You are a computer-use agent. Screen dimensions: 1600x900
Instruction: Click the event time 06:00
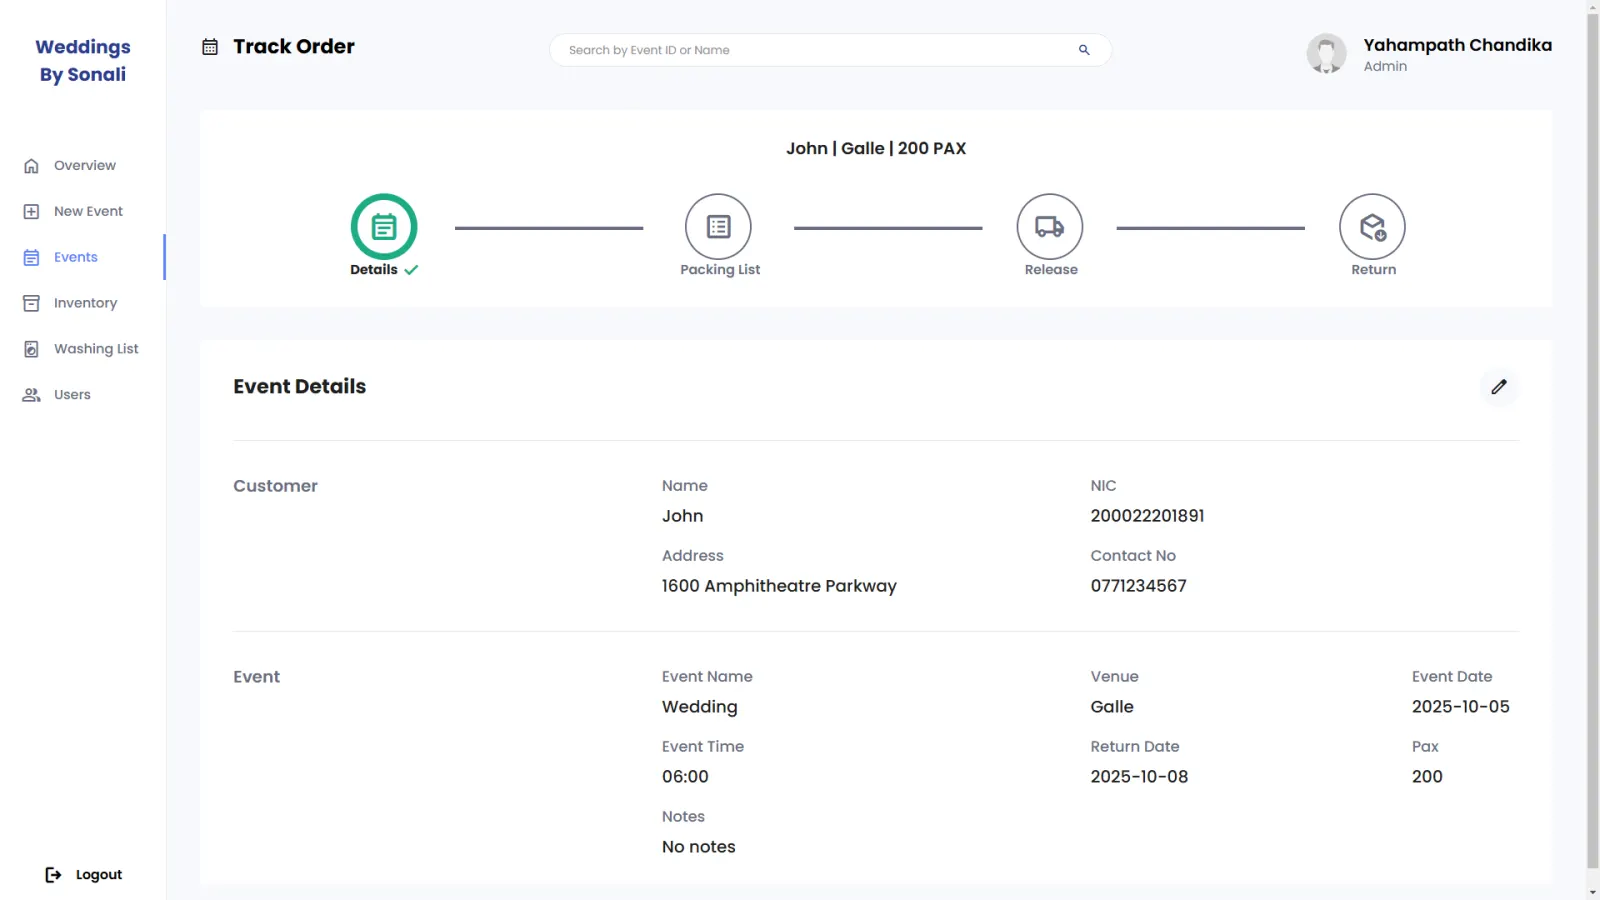[685, 777]
